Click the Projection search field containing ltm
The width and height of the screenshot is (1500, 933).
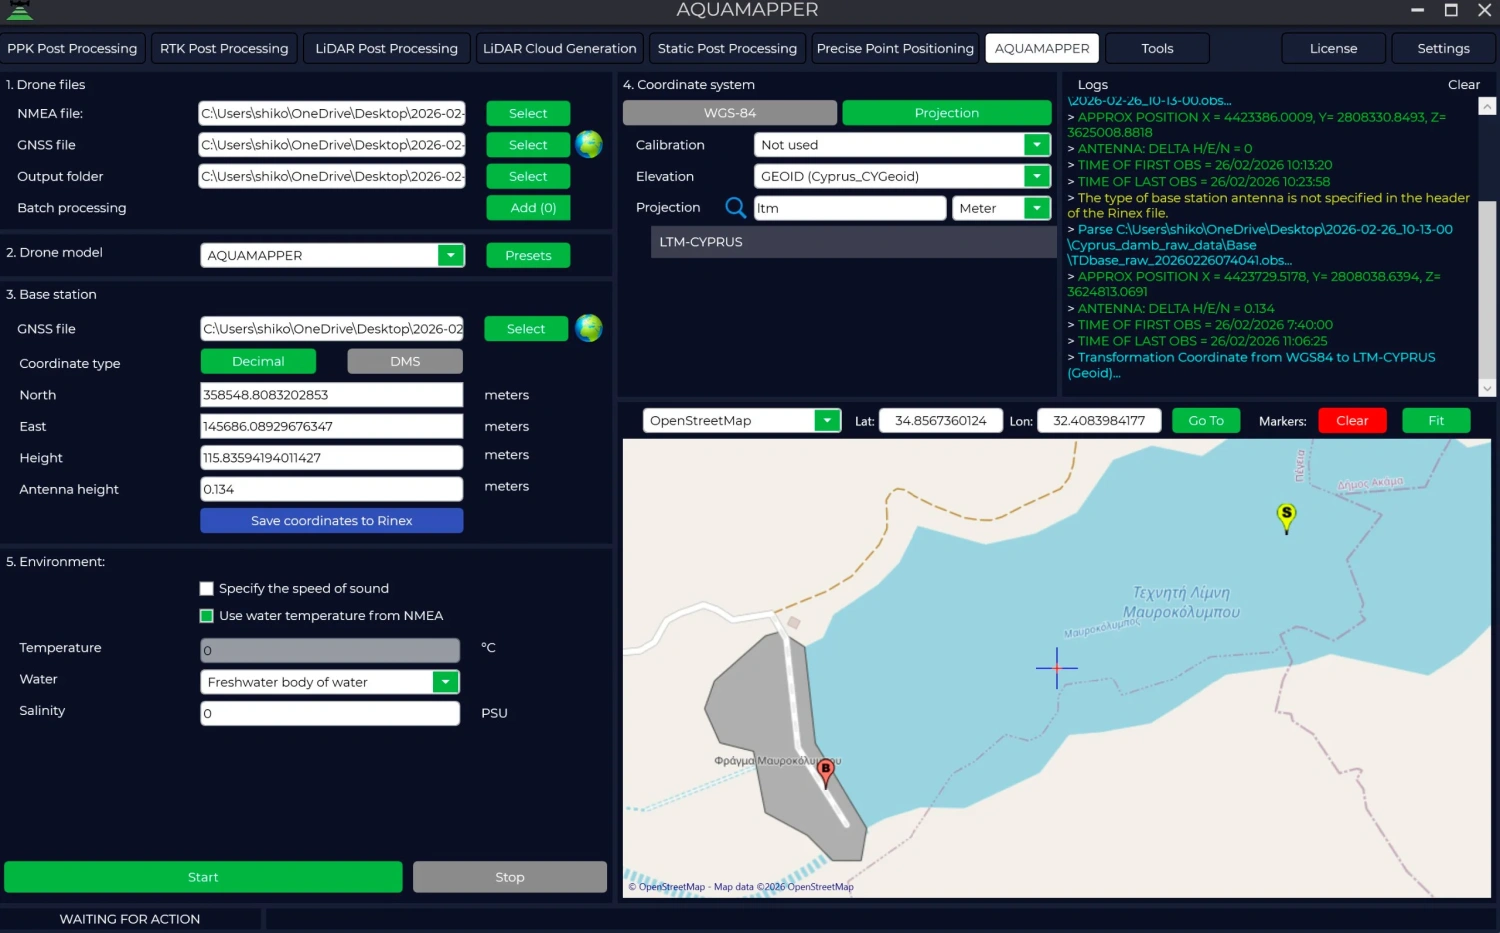pos(850,208)
